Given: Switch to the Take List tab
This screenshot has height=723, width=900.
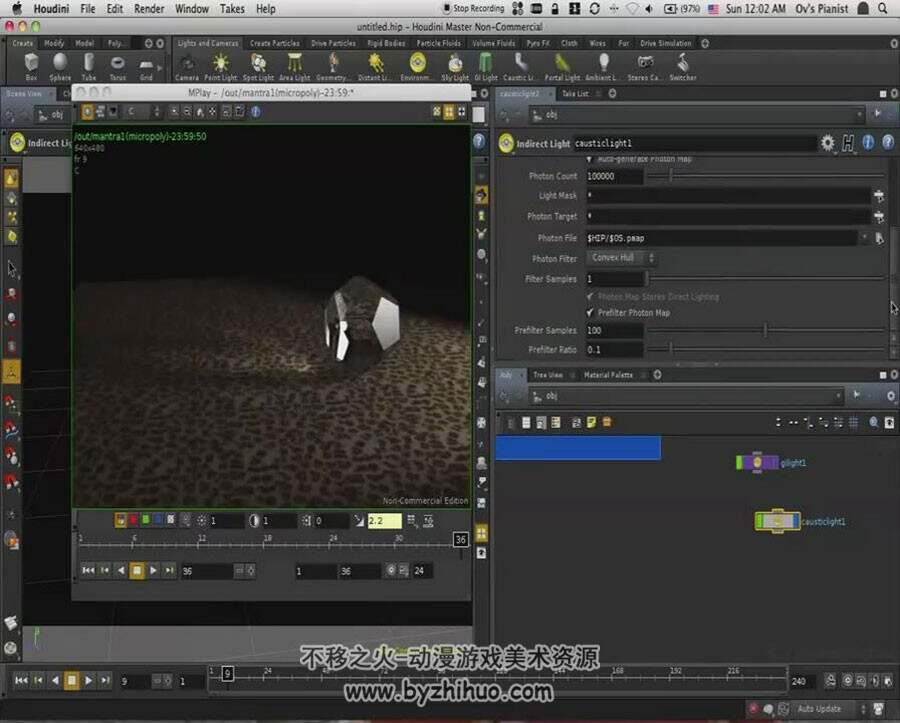Looking at the screenshot, I should [x=575, y=94].
